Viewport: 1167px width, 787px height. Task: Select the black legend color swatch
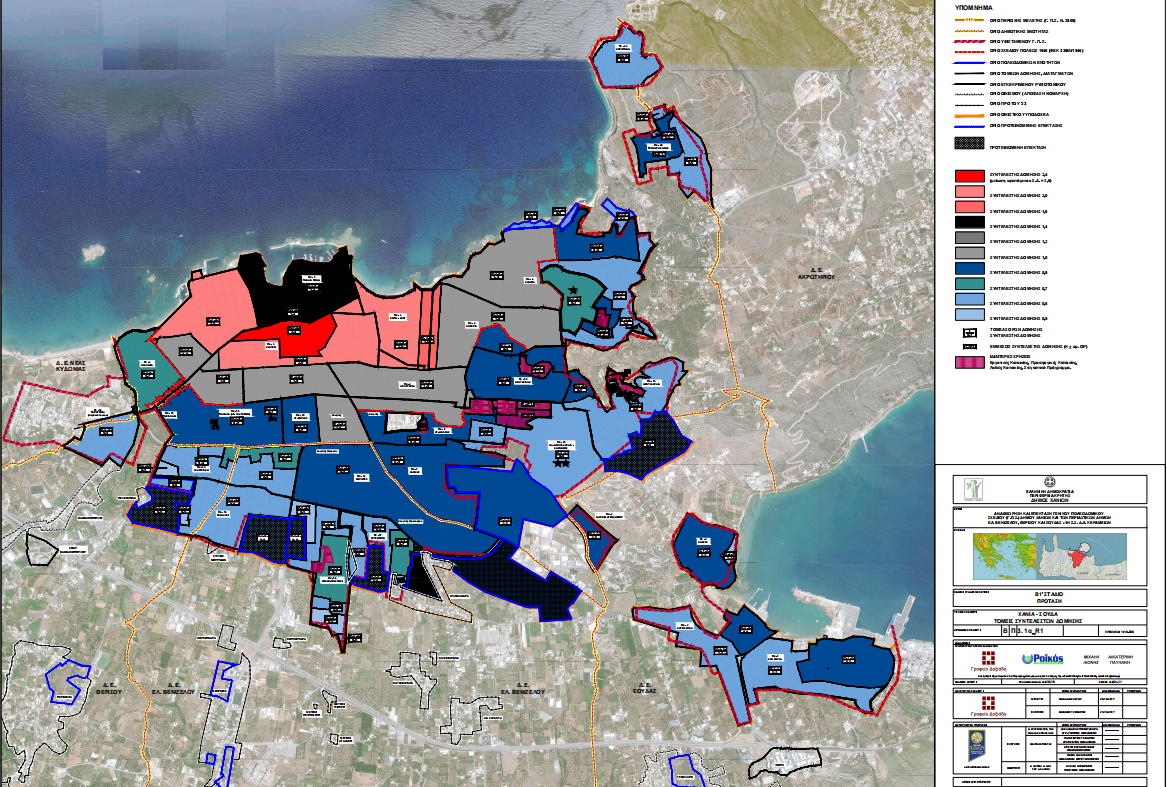point(969,222)
